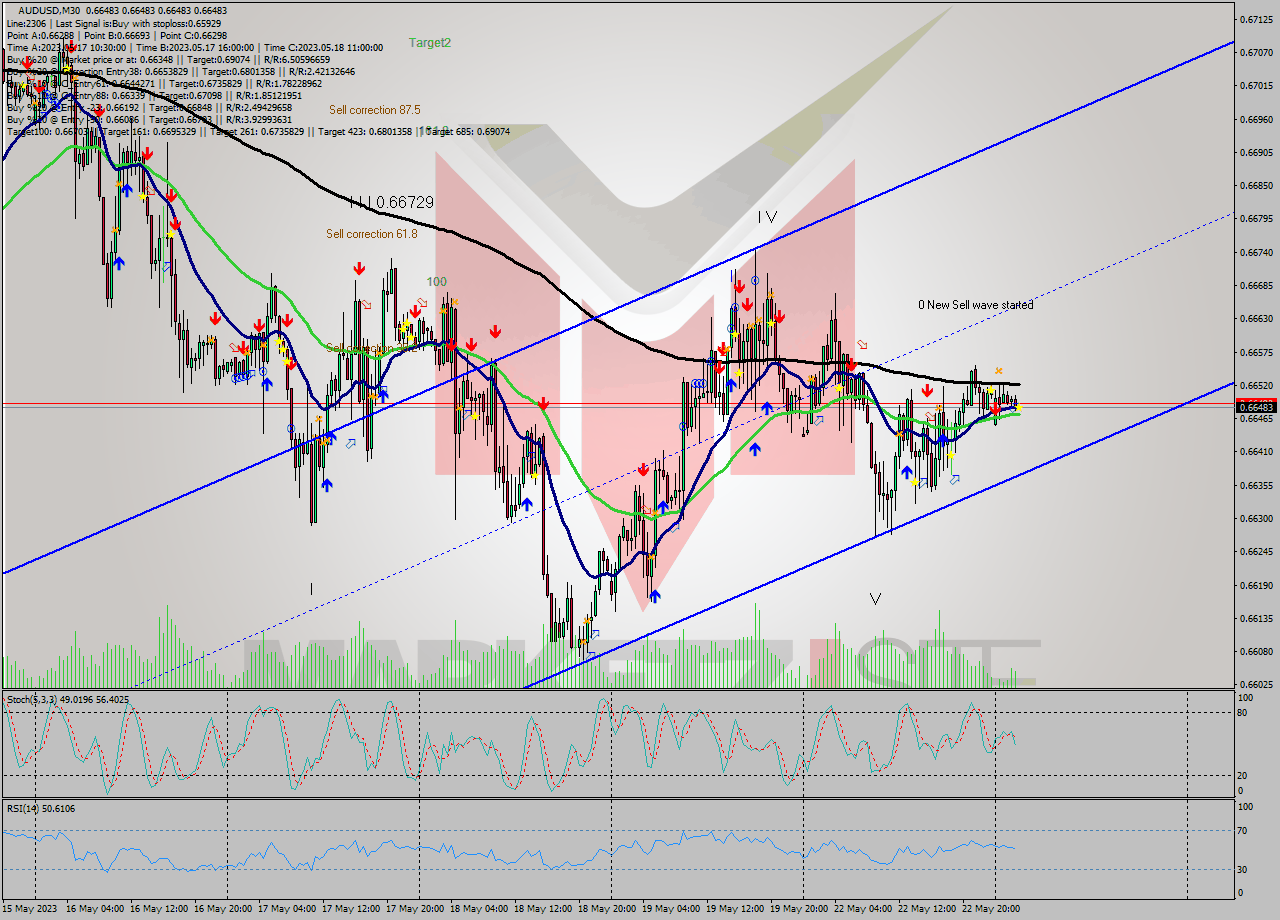Click the '17 May 12:00' time label
1280x920 pixels.
[351, 909]
